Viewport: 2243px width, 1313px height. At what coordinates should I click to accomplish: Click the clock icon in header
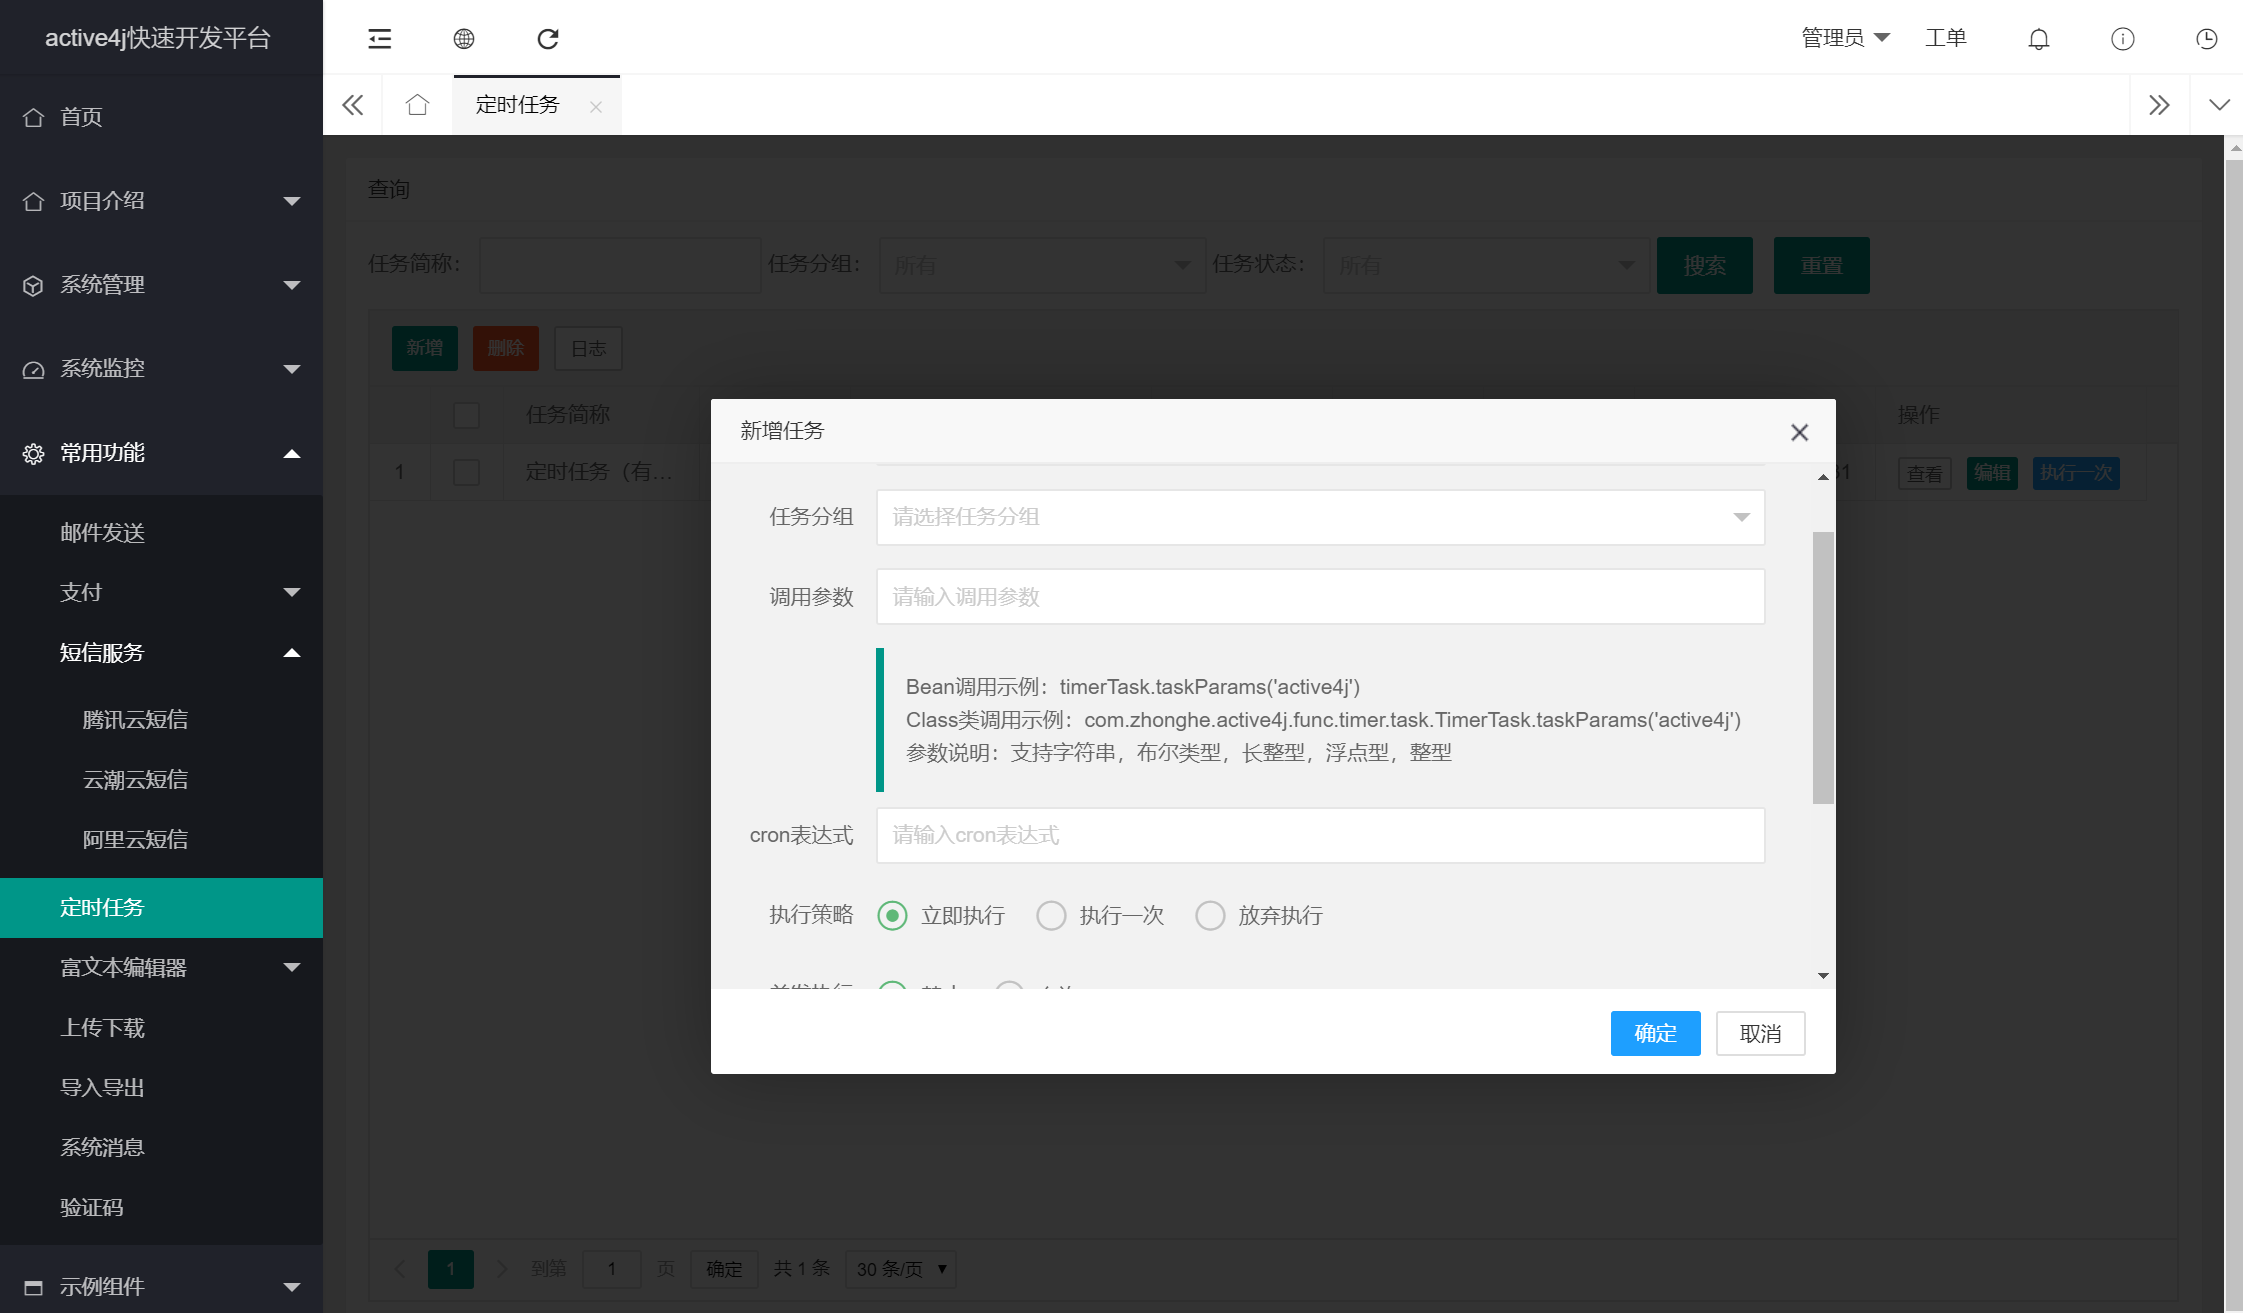[2207, 39]
